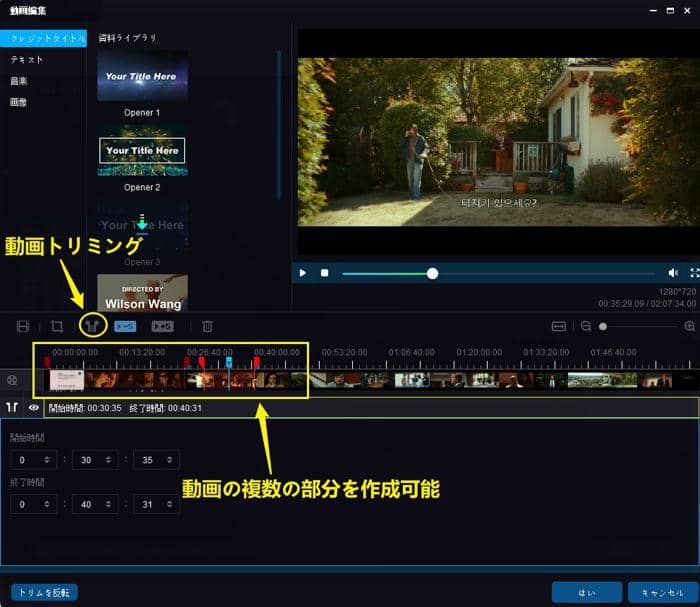Screen dimensions: 700x607
Task: Click the plus 5 frame step button
Action: click(x=162, y=326)
